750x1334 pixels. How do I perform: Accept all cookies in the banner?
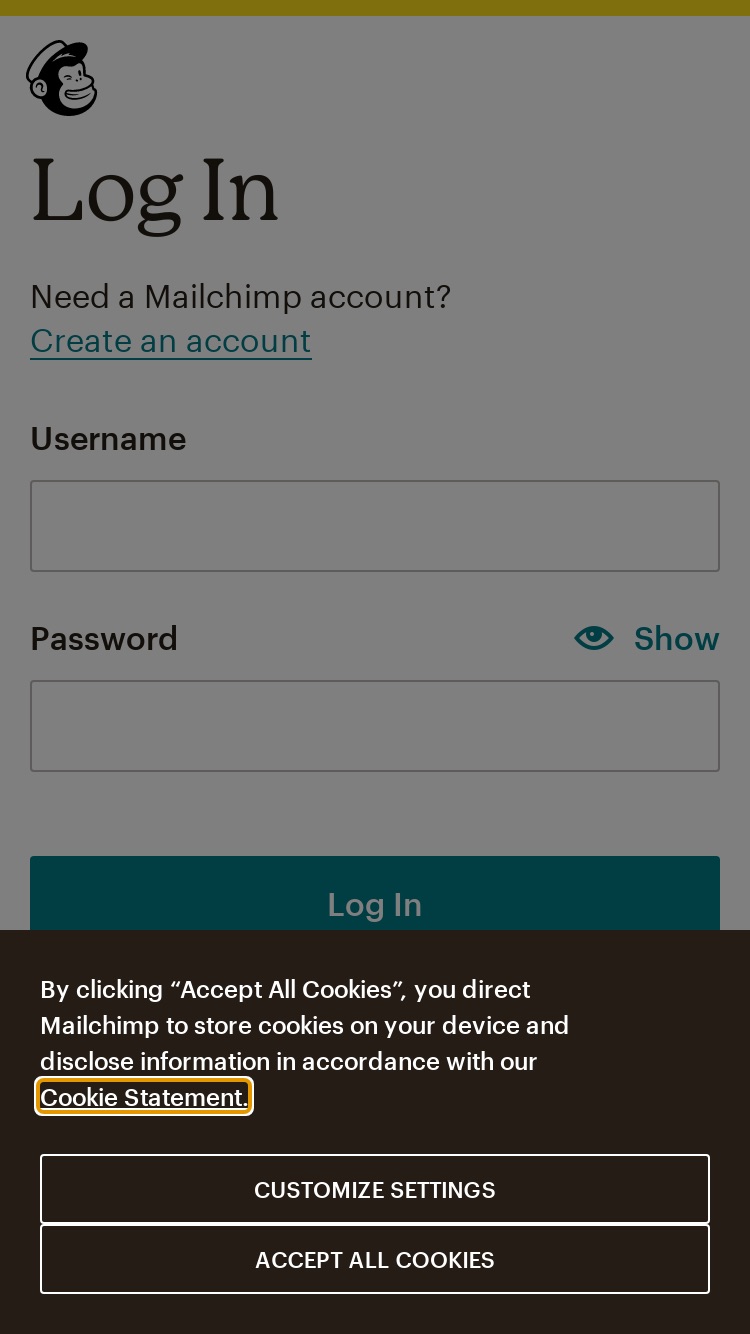click(375, 1259)
